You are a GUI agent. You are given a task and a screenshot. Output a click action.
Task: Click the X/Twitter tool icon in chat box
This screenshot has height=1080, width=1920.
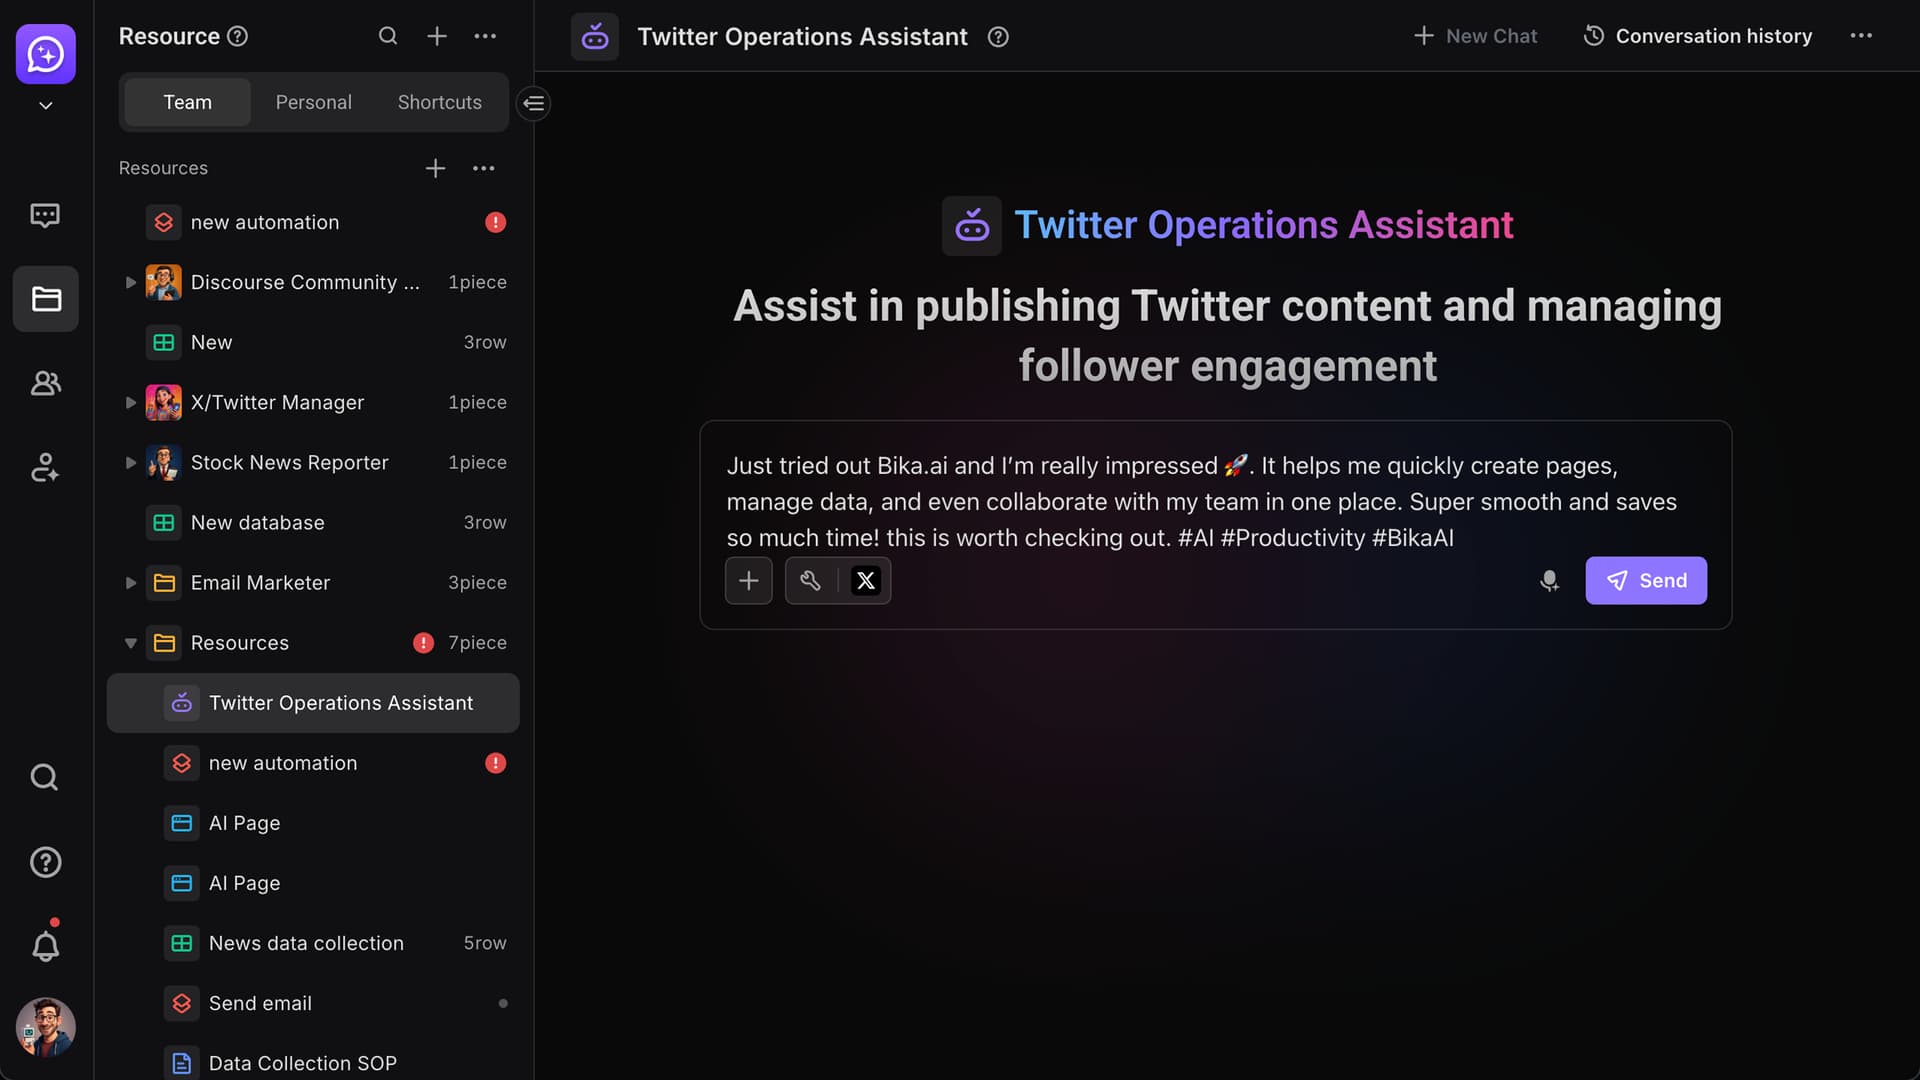coord(865,581)
